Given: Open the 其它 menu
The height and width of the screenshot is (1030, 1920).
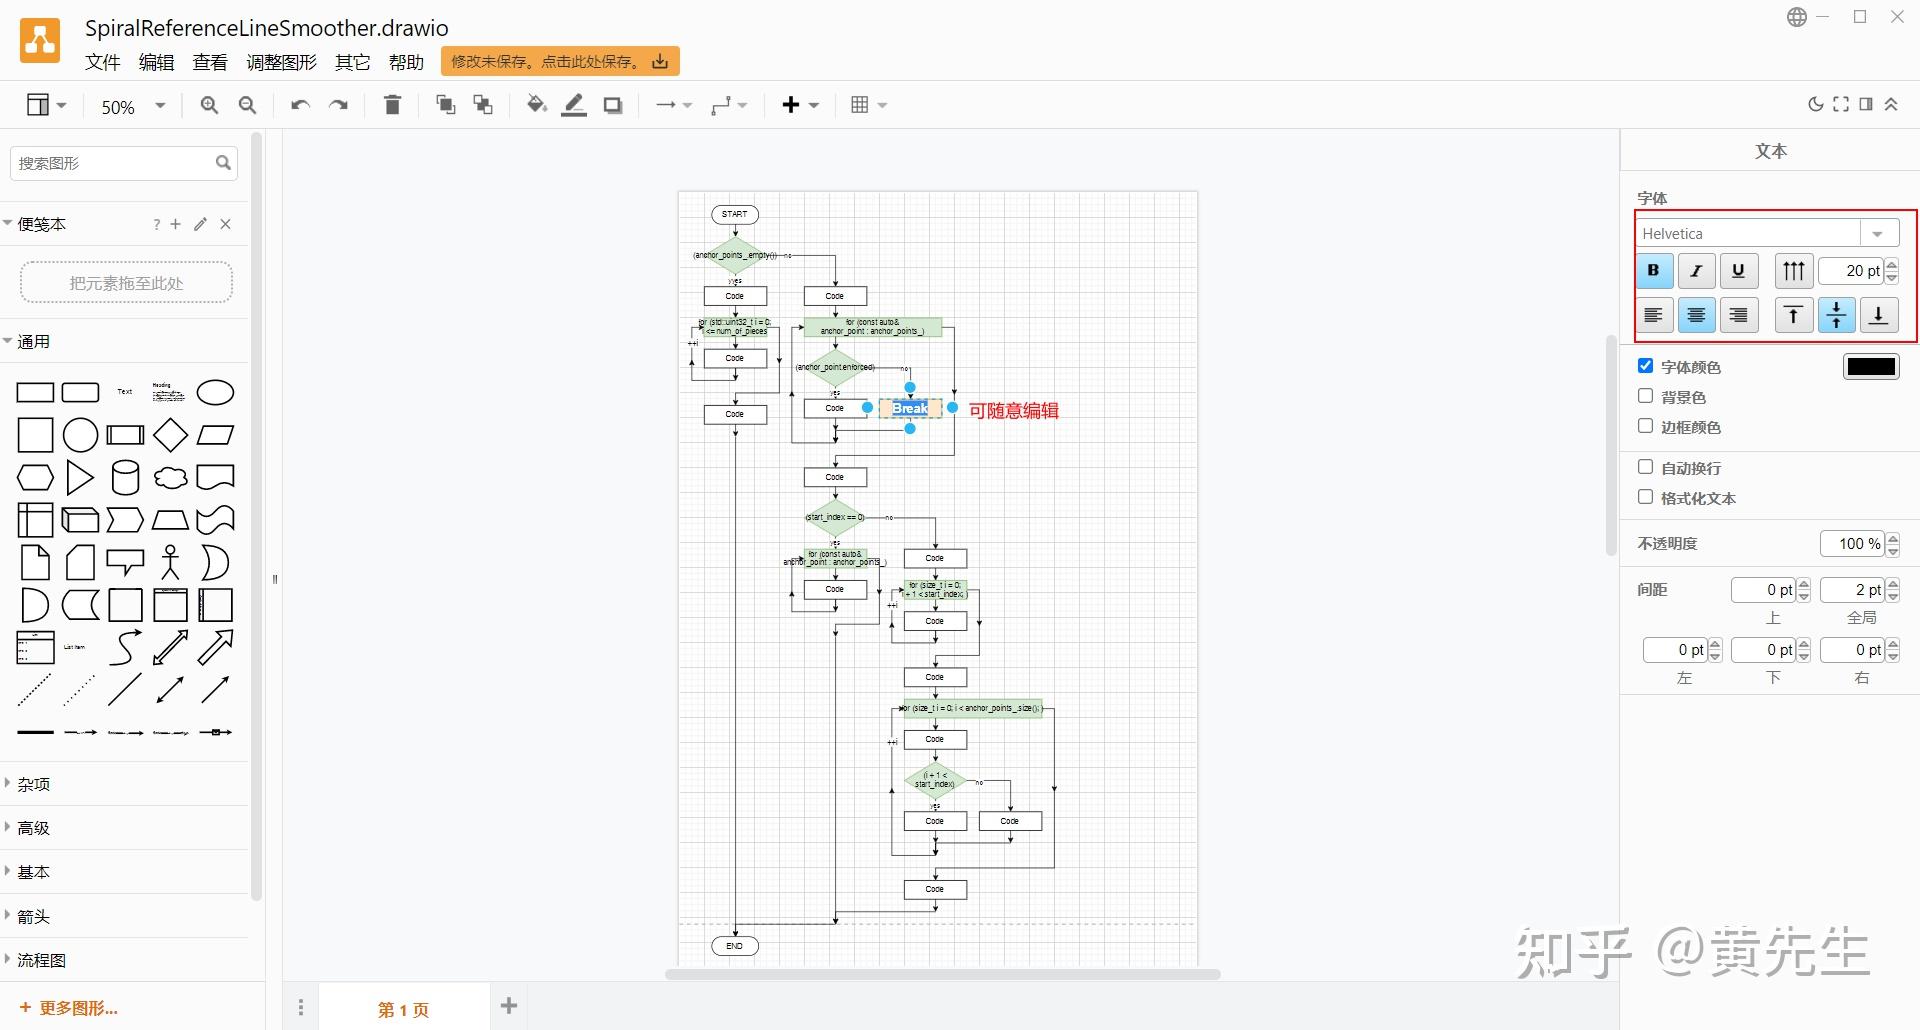Looking at the screenshot, I should (352, 62).
